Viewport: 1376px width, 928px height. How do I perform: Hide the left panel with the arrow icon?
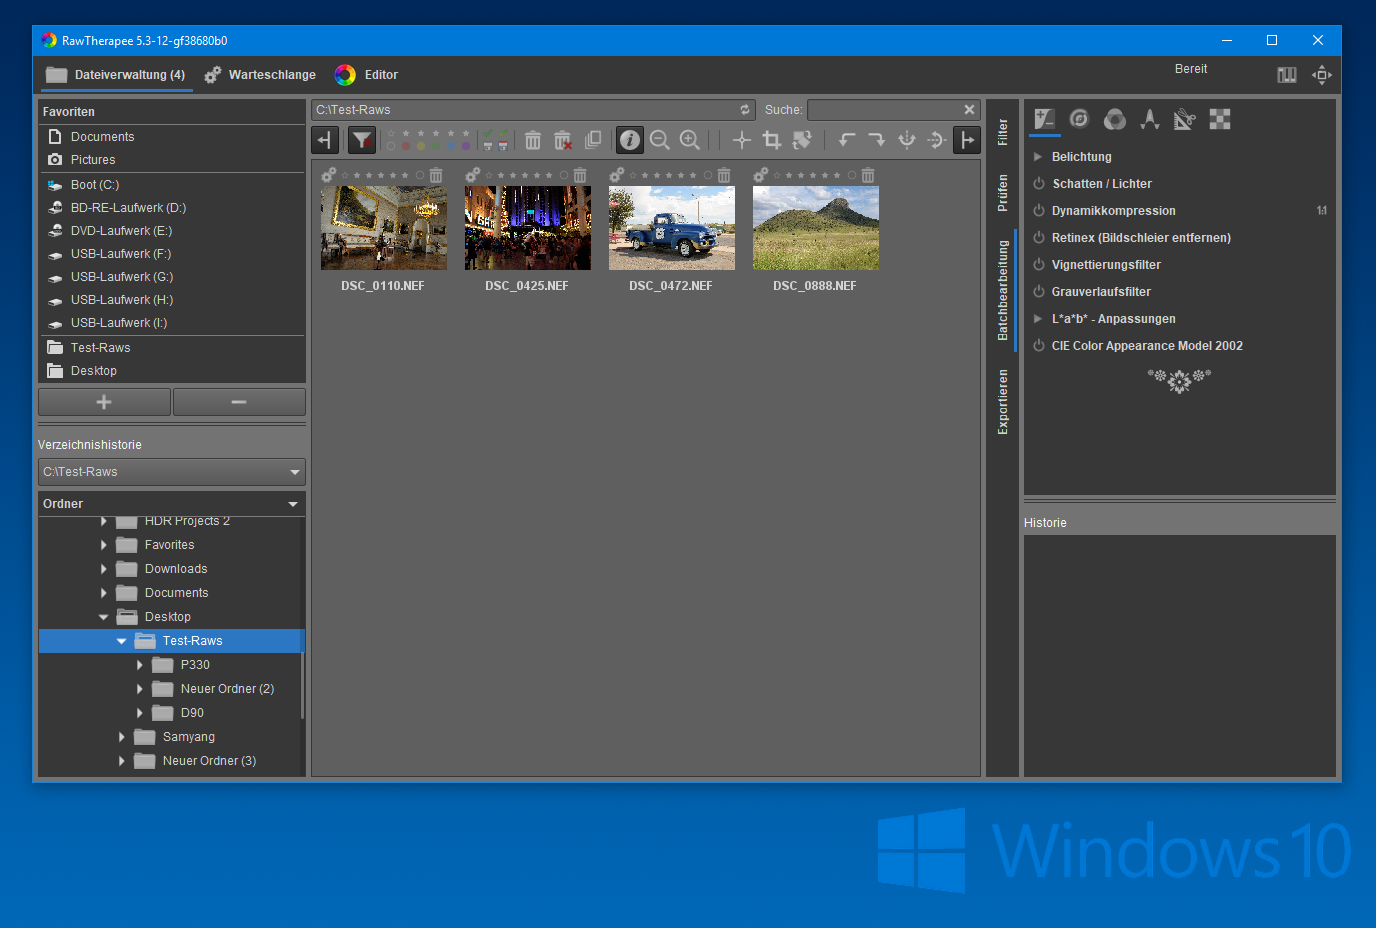(325, 140)
